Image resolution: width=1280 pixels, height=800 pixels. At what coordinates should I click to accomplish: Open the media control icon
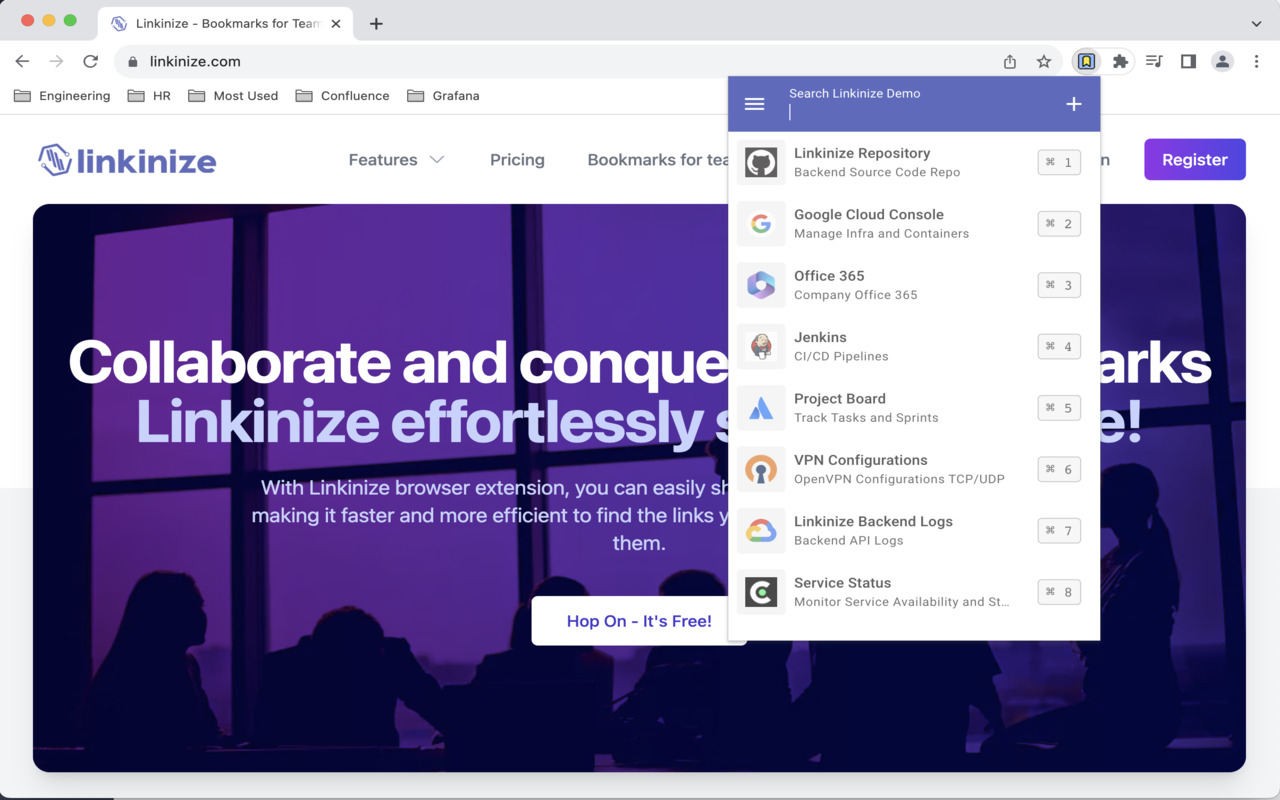[1154, 62]
